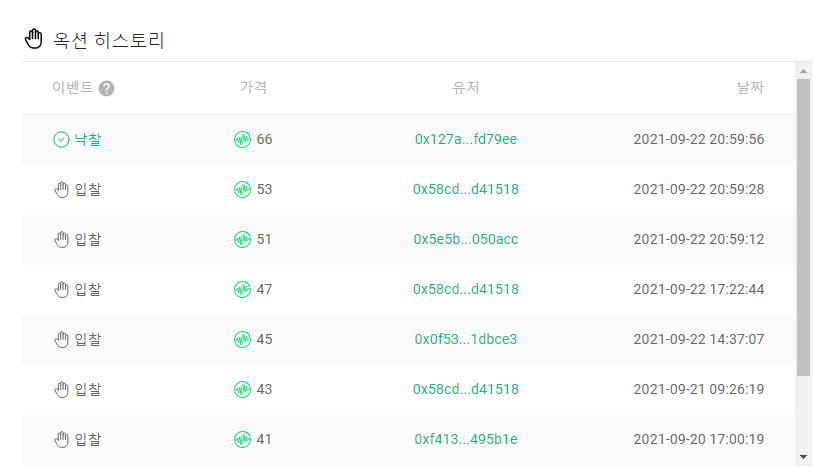The width and height of the screenshot is (813, 471).
Task: Click the 유저 column header
Action: (x=466, y=87)
